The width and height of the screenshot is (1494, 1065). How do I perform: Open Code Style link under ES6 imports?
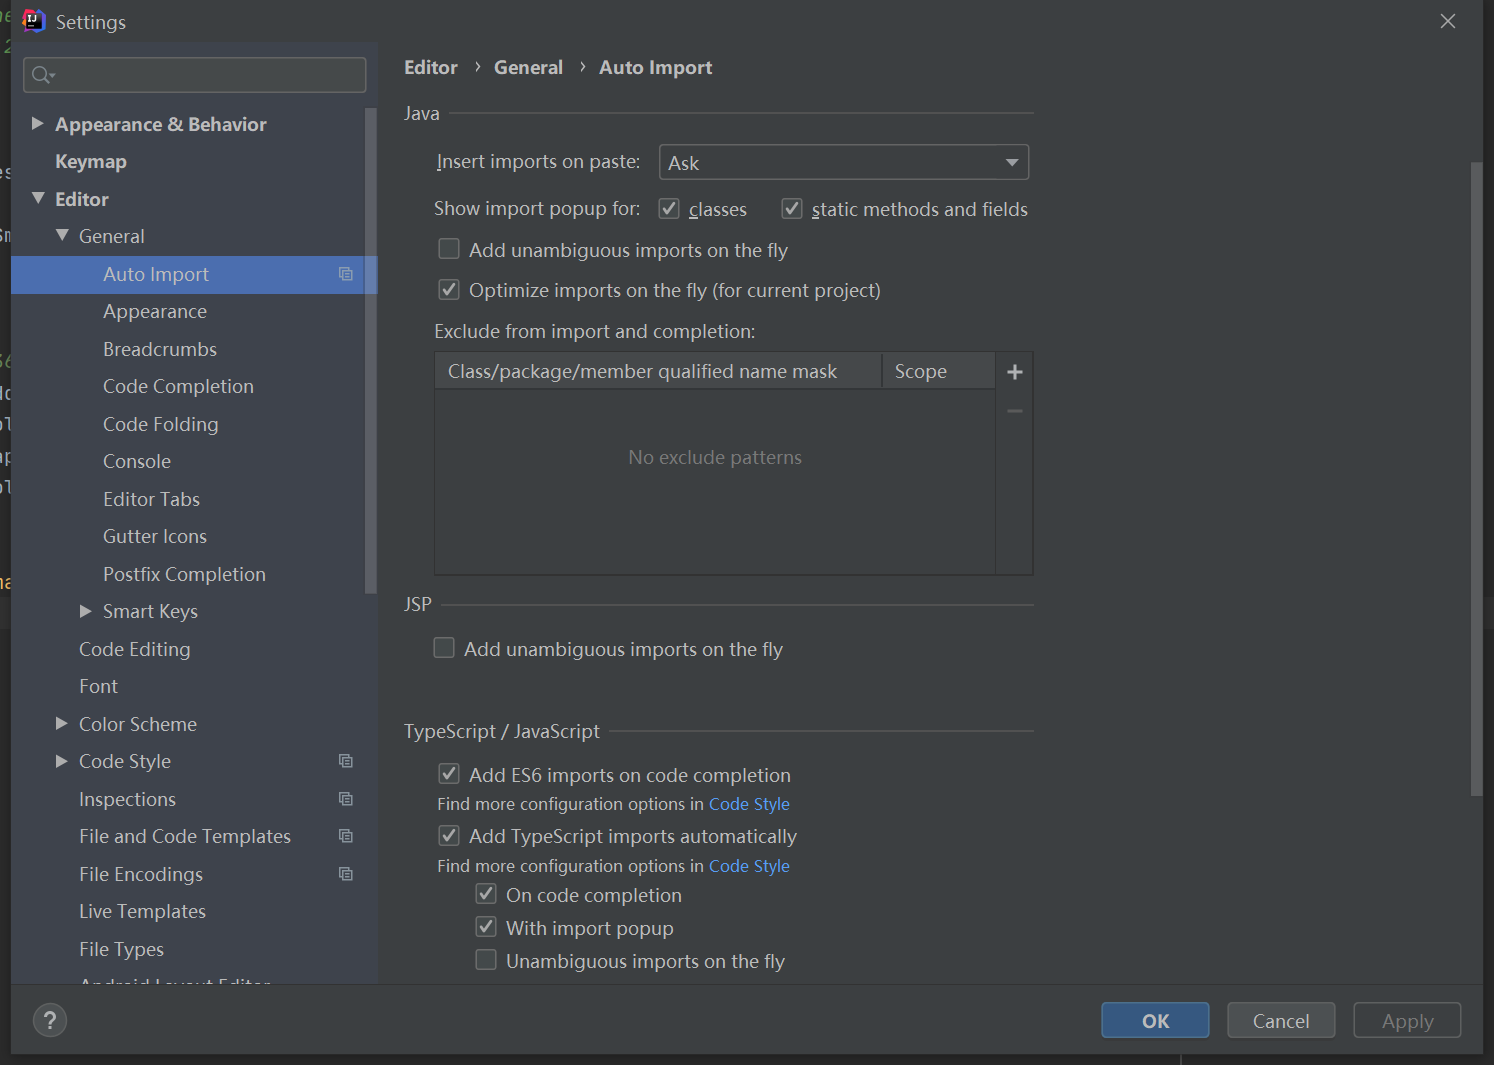click(x=749, y=804)
